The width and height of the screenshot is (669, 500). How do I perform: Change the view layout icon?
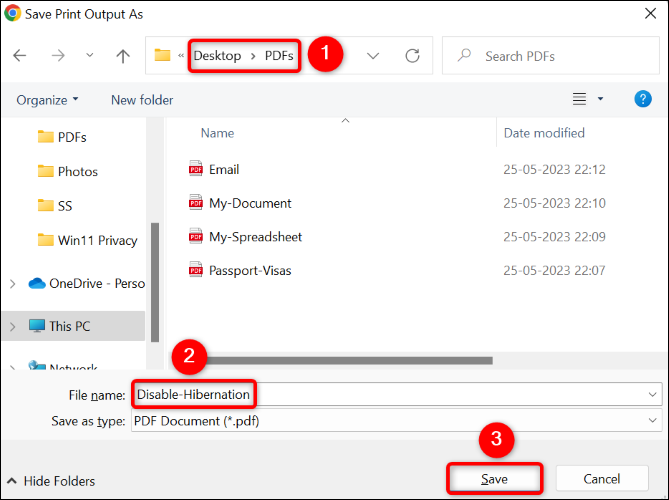(579, 99)
